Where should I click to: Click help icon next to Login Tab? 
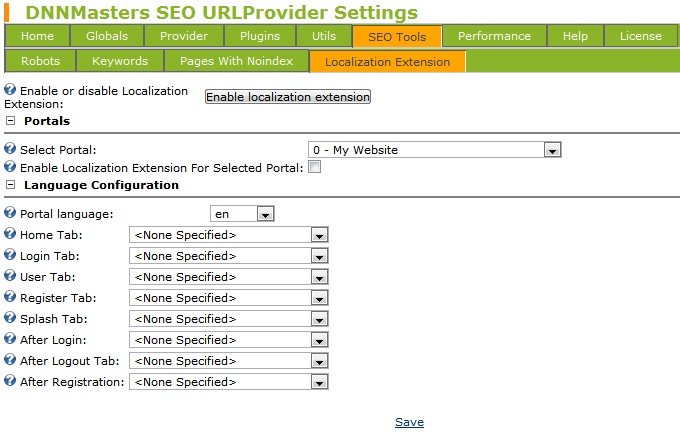point(10,254)
